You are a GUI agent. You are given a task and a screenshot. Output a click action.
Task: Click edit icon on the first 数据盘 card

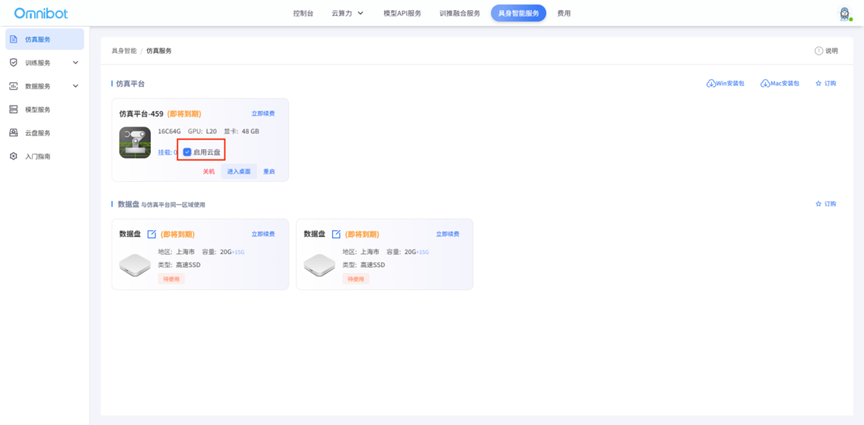click(x=152, y=234)
